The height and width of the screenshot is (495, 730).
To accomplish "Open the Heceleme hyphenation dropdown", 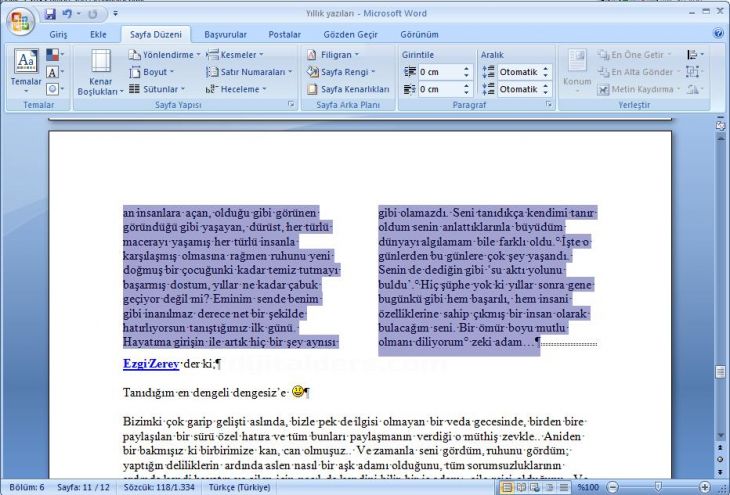I will [x=236, y=89].
